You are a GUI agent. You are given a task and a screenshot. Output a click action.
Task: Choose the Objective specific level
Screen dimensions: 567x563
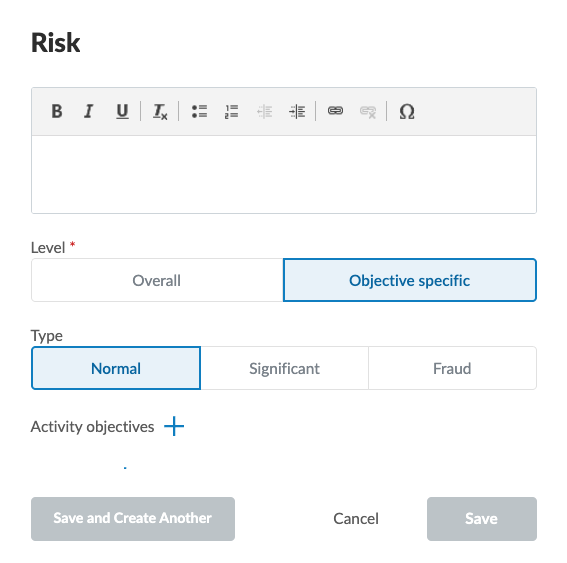point(410,280)
